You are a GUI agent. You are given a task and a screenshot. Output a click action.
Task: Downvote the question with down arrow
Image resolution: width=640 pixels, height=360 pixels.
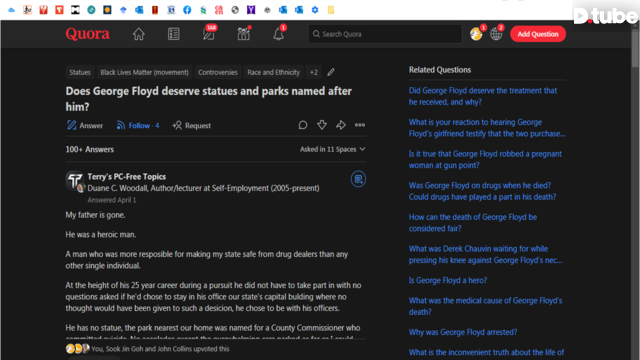coord(322,125)
